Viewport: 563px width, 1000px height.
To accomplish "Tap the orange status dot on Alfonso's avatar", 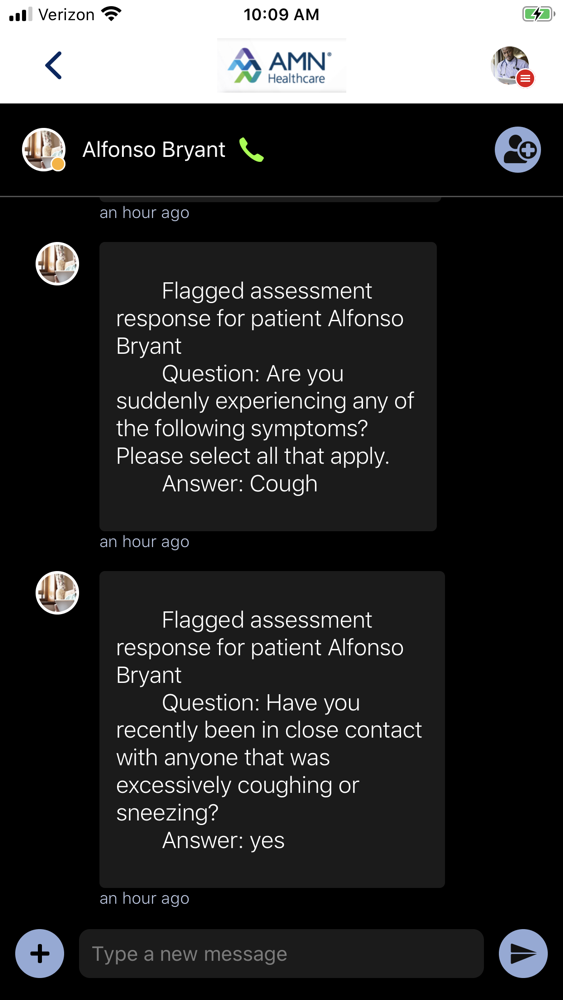I will coord(58,165).
